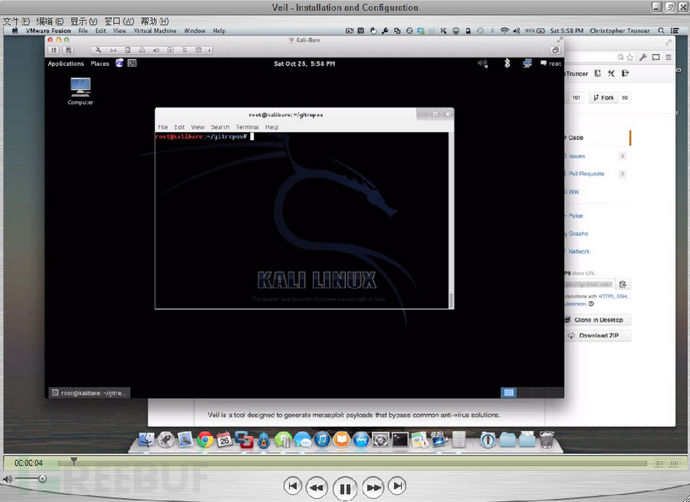The height and width of the screenshot is (502, 690).
Task: Click the Download ZIP button
Action: point(598,336)
